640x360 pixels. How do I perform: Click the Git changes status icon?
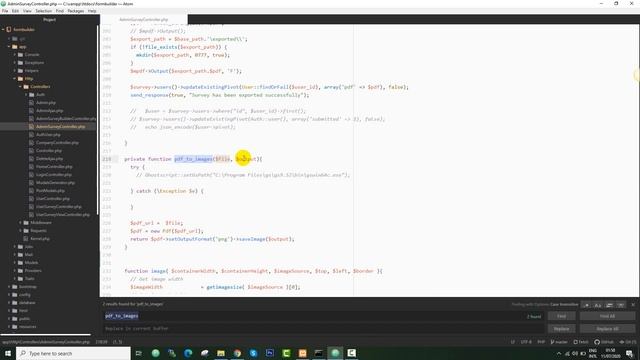tap(628, 342)
